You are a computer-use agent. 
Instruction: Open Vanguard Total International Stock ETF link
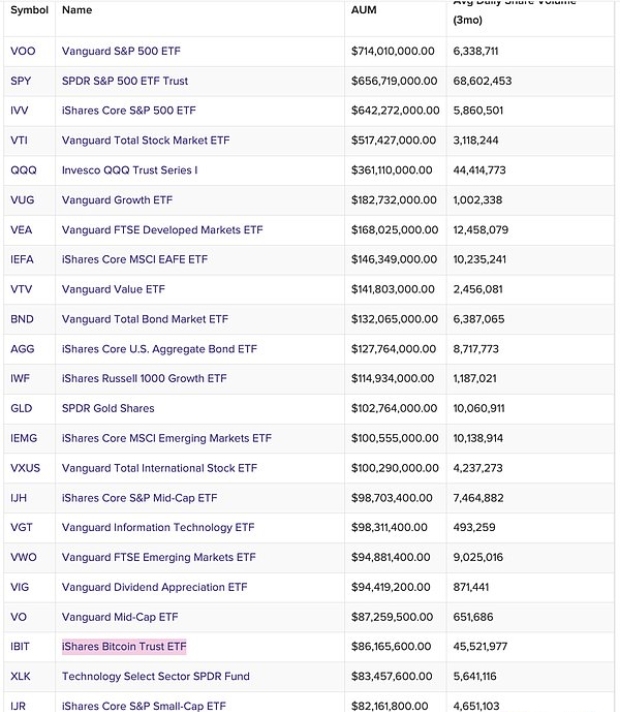point(159,468)
